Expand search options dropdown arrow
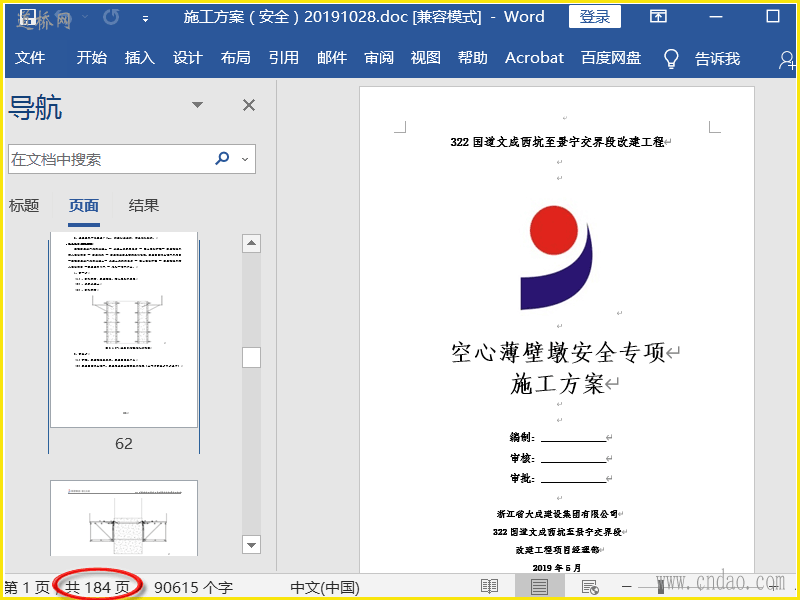This screenshot has height=600, width=800. point(245,159)
